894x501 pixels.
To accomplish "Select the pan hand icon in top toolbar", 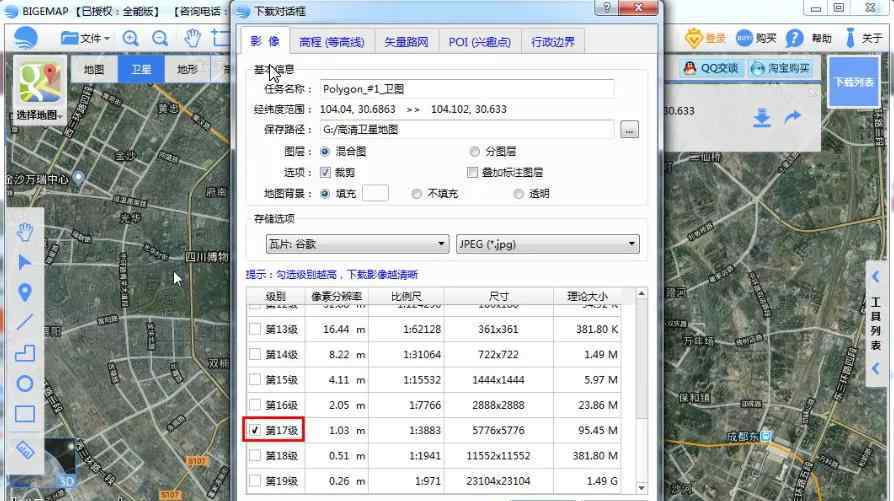I will coord(193,38).
